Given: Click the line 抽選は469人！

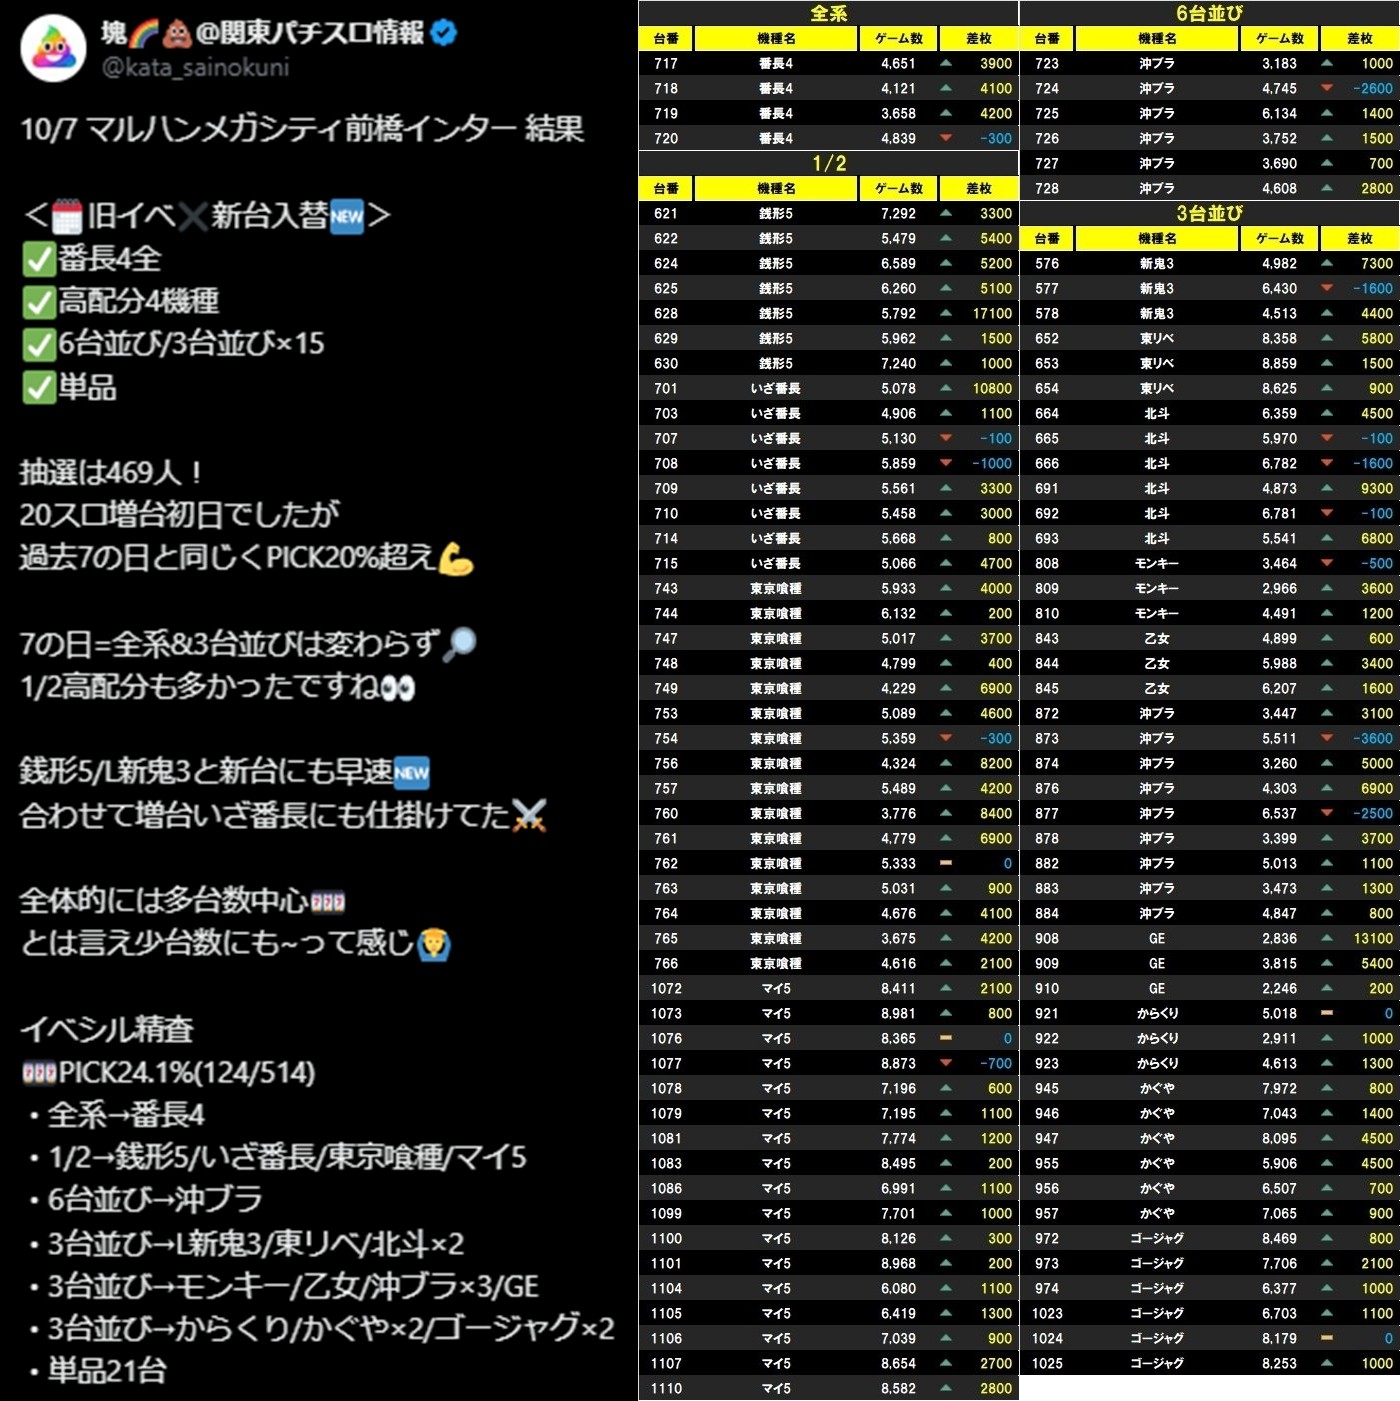Looking at the screenshot, I should tap(111, 473).
